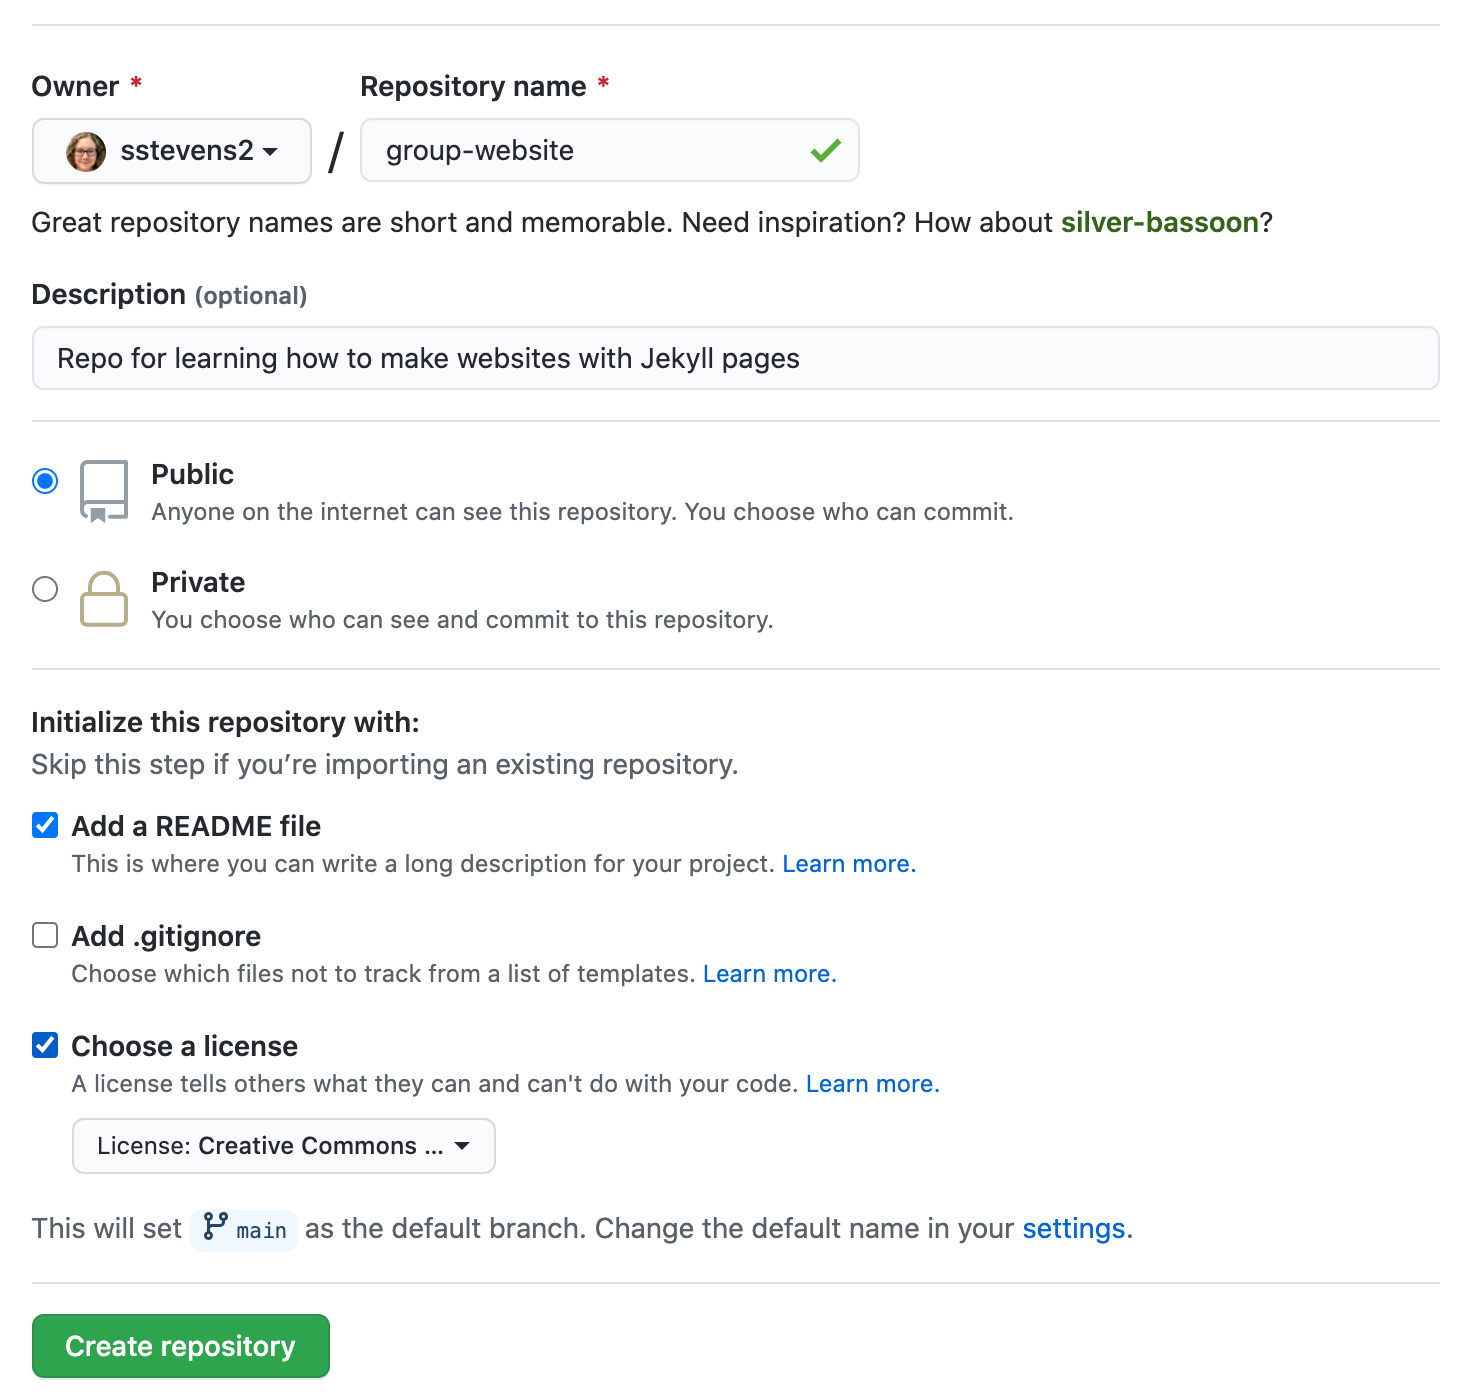Click the red asterisk next to Owner
Viewport: 1476px width, 1400px height.
[137, 85]
